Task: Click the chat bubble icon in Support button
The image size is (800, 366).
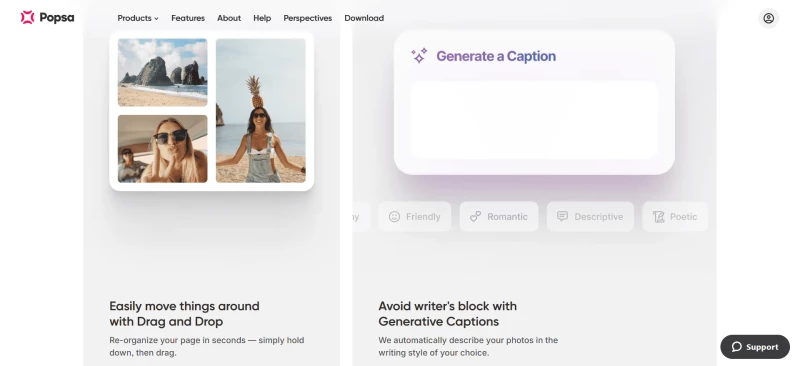Action: coord(737,347)
